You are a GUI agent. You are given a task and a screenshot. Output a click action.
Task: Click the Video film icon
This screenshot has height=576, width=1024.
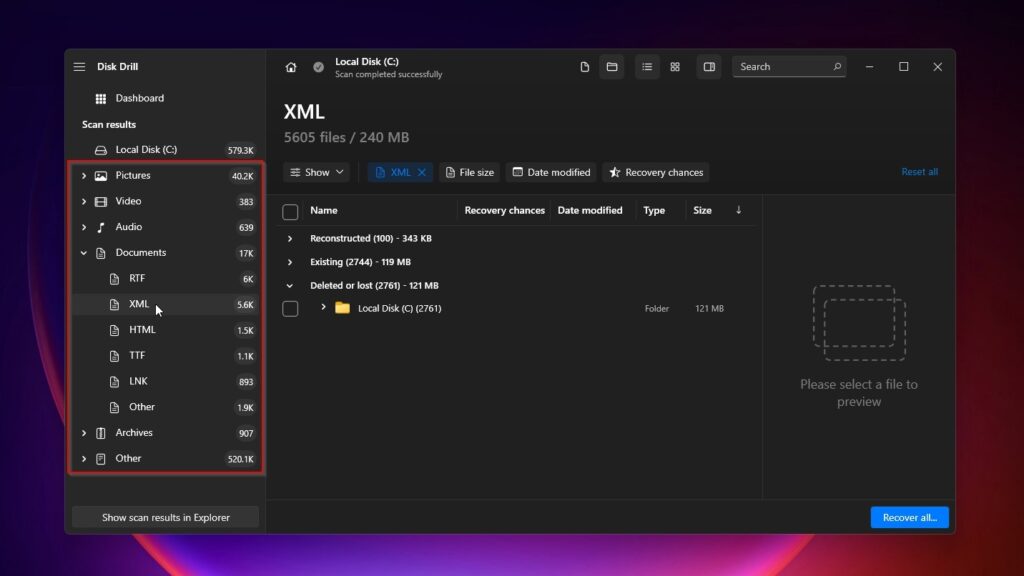point(101,202)
